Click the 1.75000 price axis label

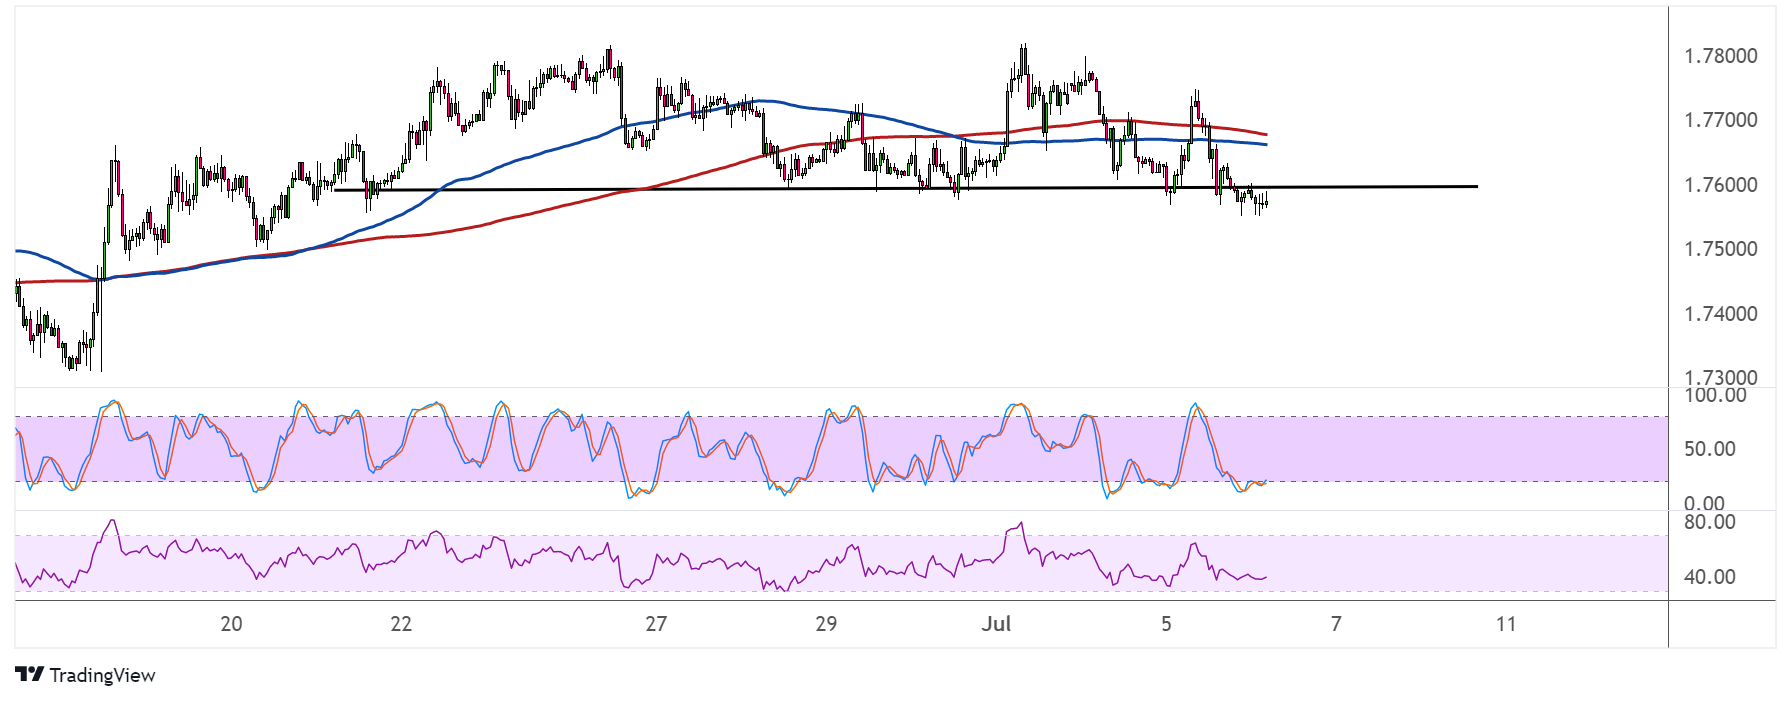pos(1720,249)
